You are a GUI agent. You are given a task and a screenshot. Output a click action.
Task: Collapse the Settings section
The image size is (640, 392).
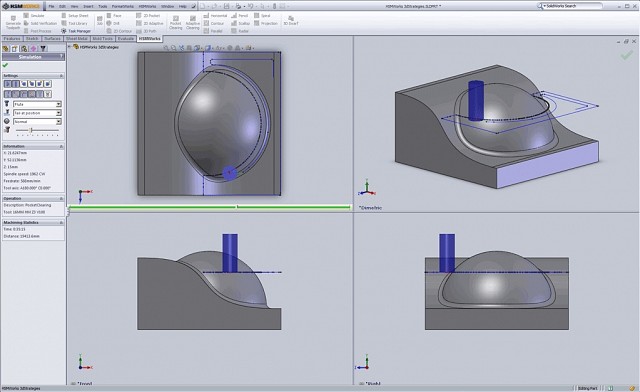point(61,76)
